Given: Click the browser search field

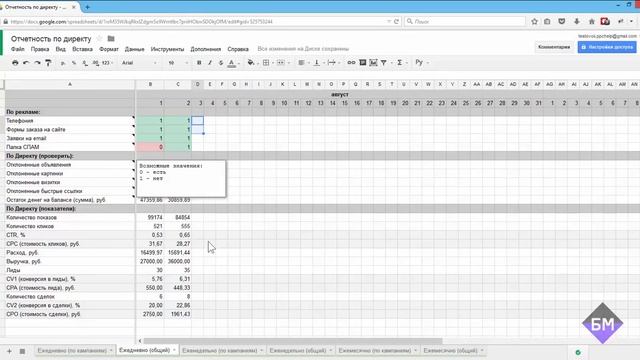Looking at the screenshot, I should tap(465, 22).
